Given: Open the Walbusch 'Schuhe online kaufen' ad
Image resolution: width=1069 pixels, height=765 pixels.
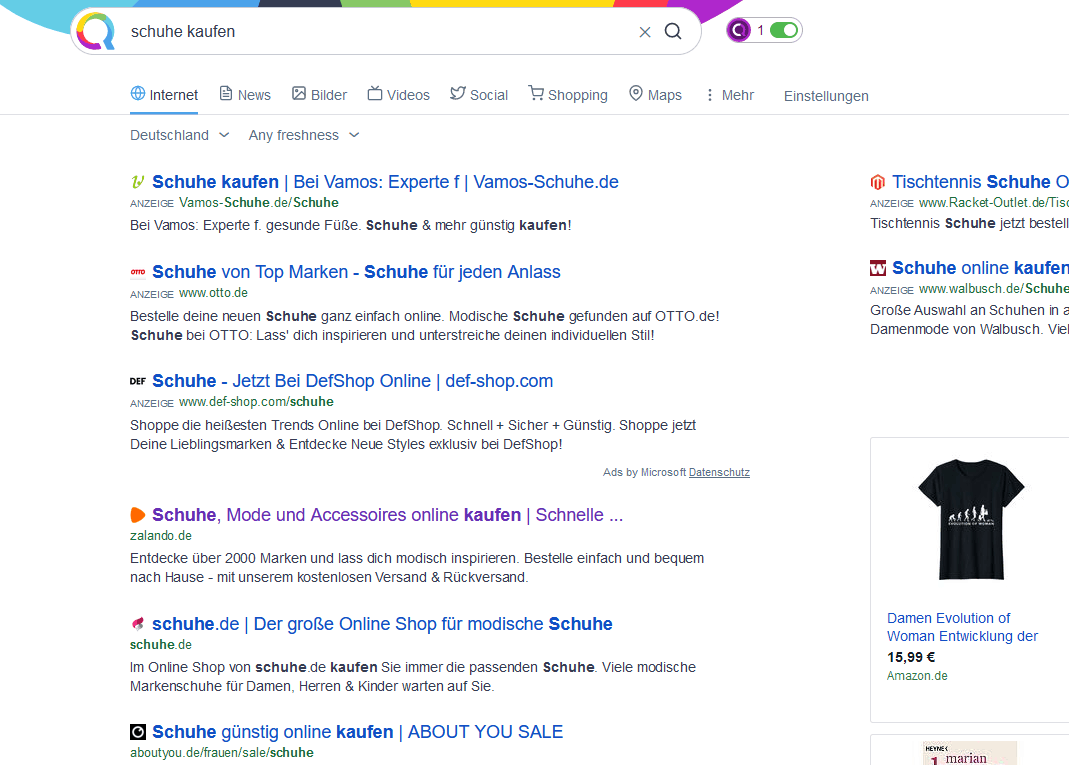Looking at the screenshot, I should (980, 268).
